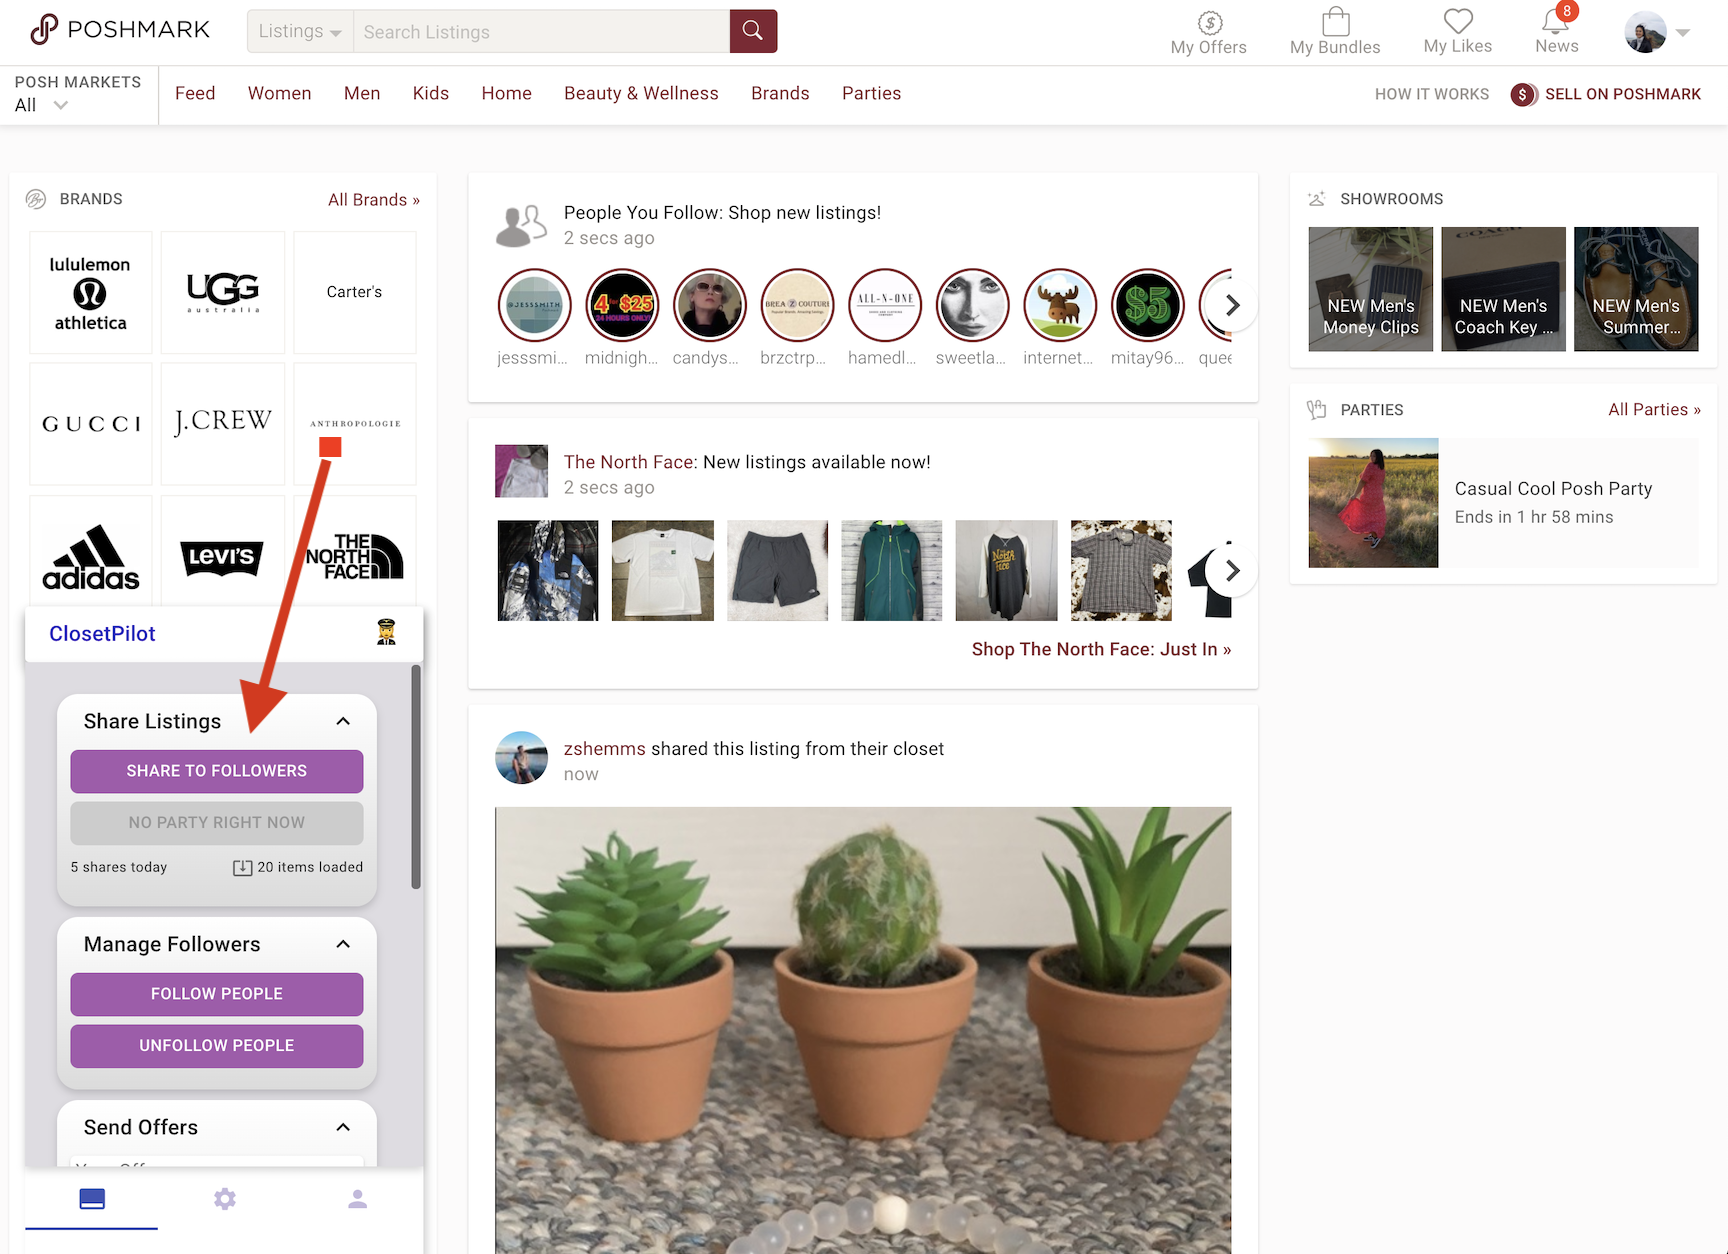Click the search magnifier button
The width and height of the screenshot is (1728, 1254).
[753, 31]
